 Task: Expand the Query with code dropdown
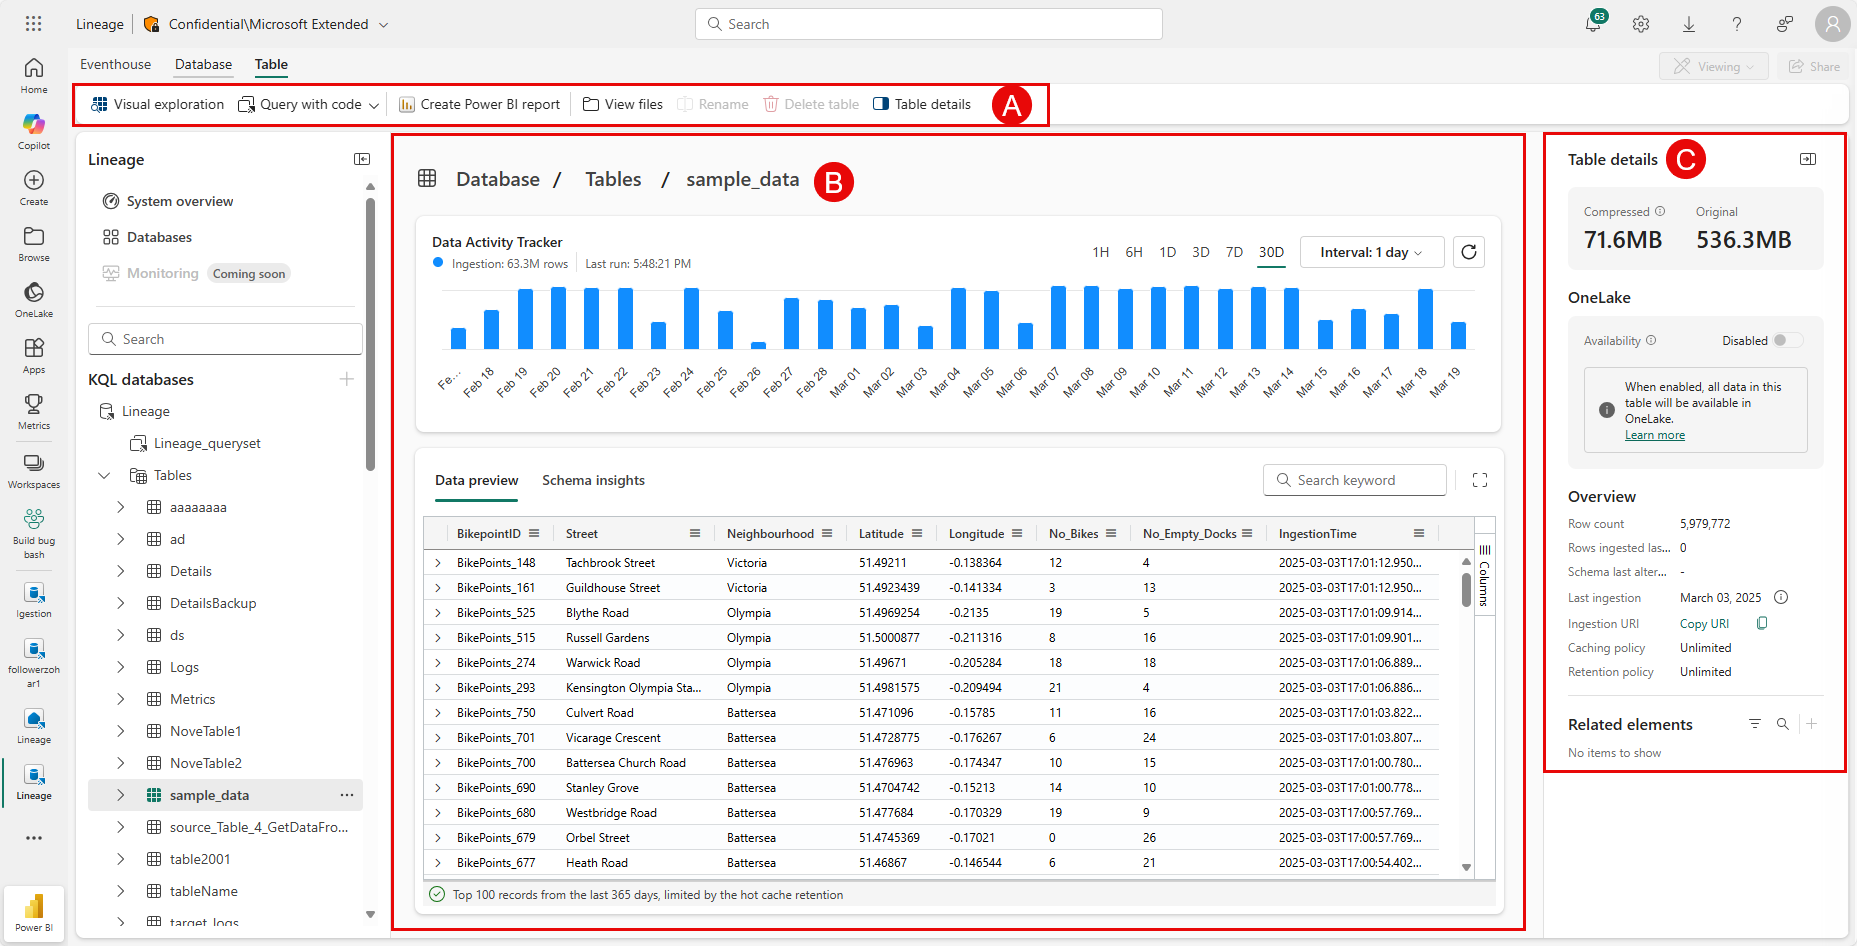(374, 105)
